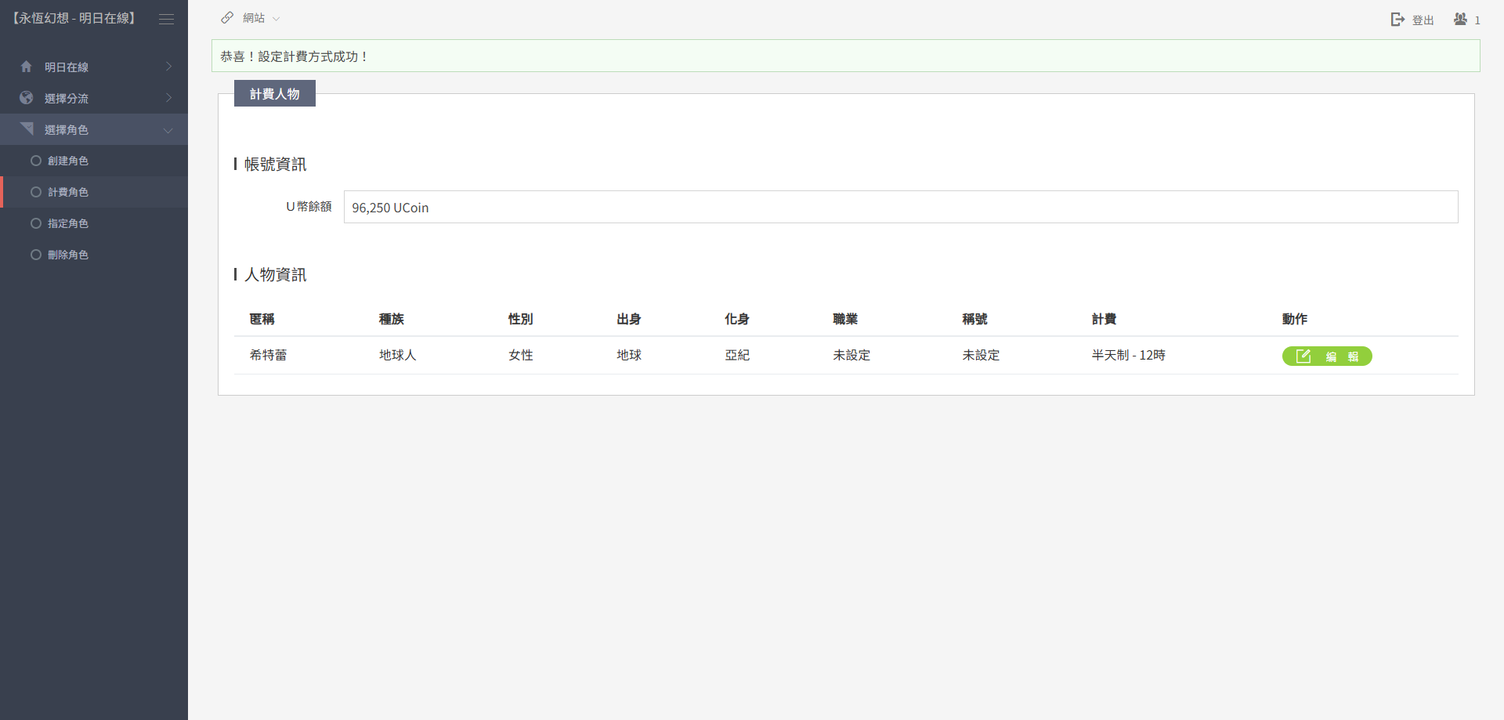The height and width of the screenshot is (720, 1504).
Task: Click the home icon for 明日在線
Action: (x=26, y=67)
